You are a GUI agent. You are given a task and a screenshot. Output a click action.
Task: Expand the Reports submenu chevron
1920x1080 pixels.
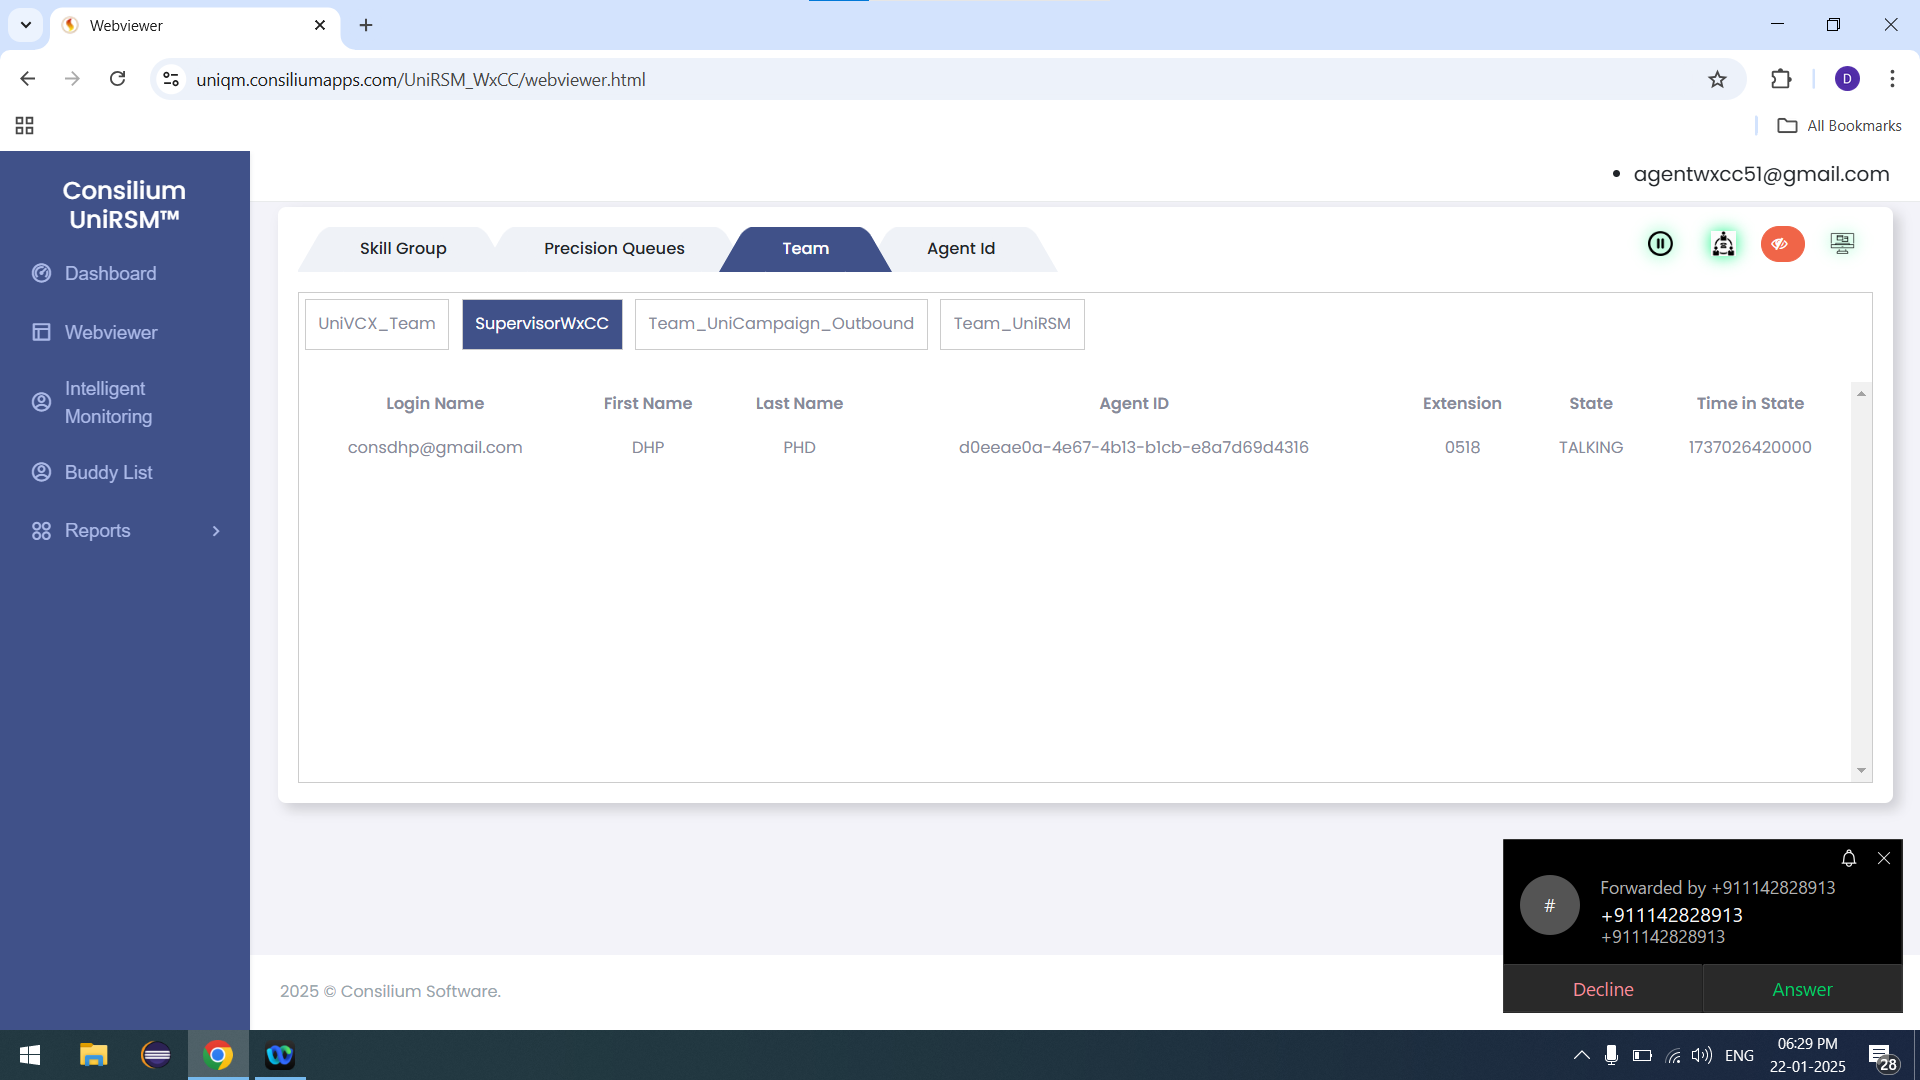tap(216, 531)
